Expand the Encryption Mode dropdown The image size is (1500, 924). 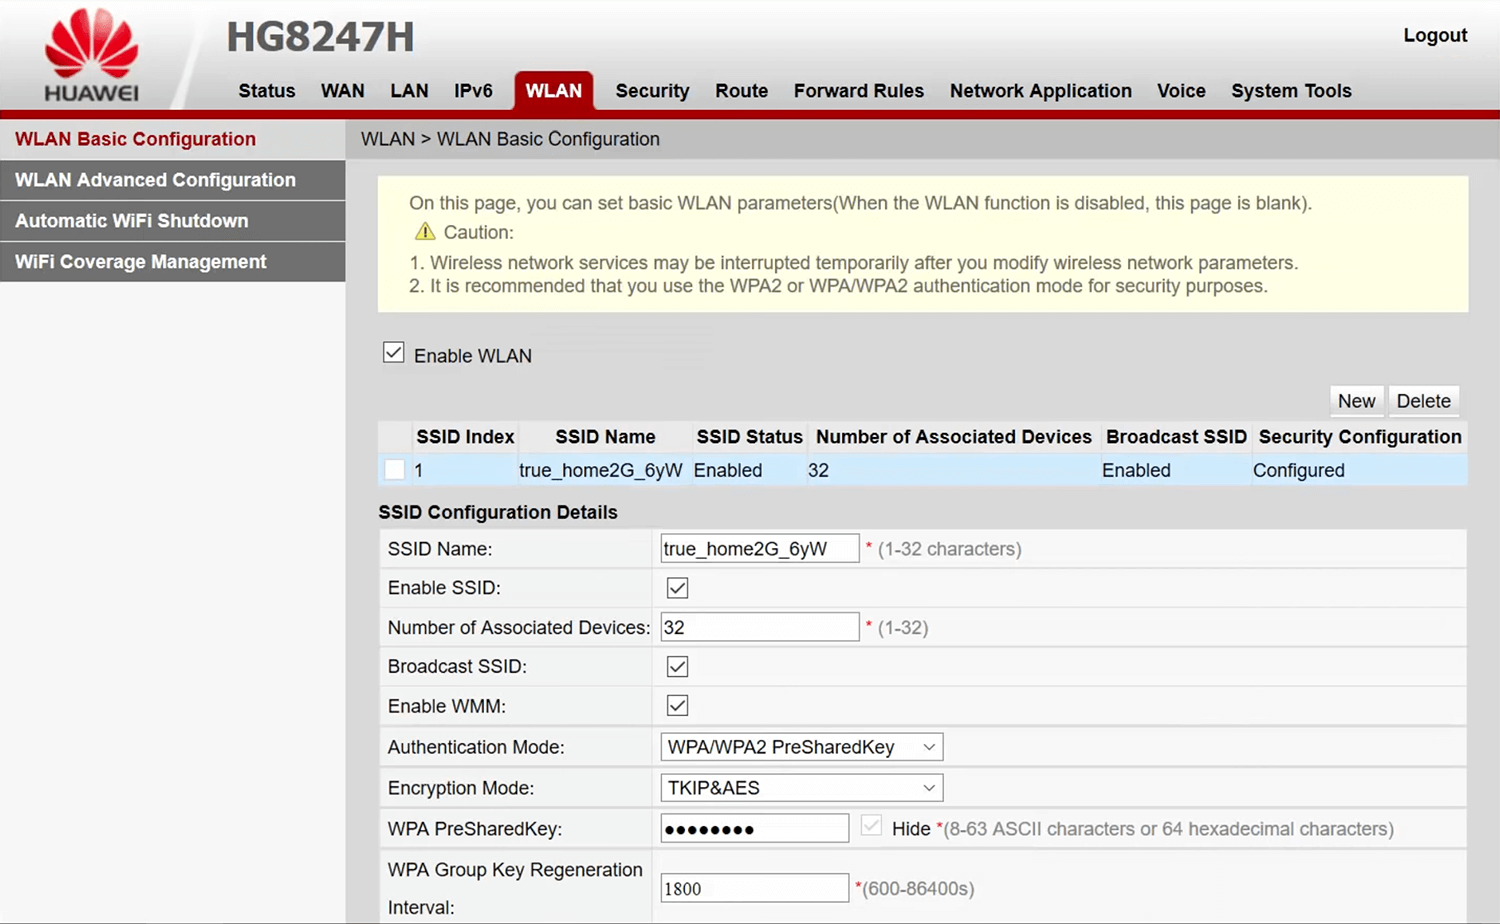pyautogui.click(x=801, y=788)
